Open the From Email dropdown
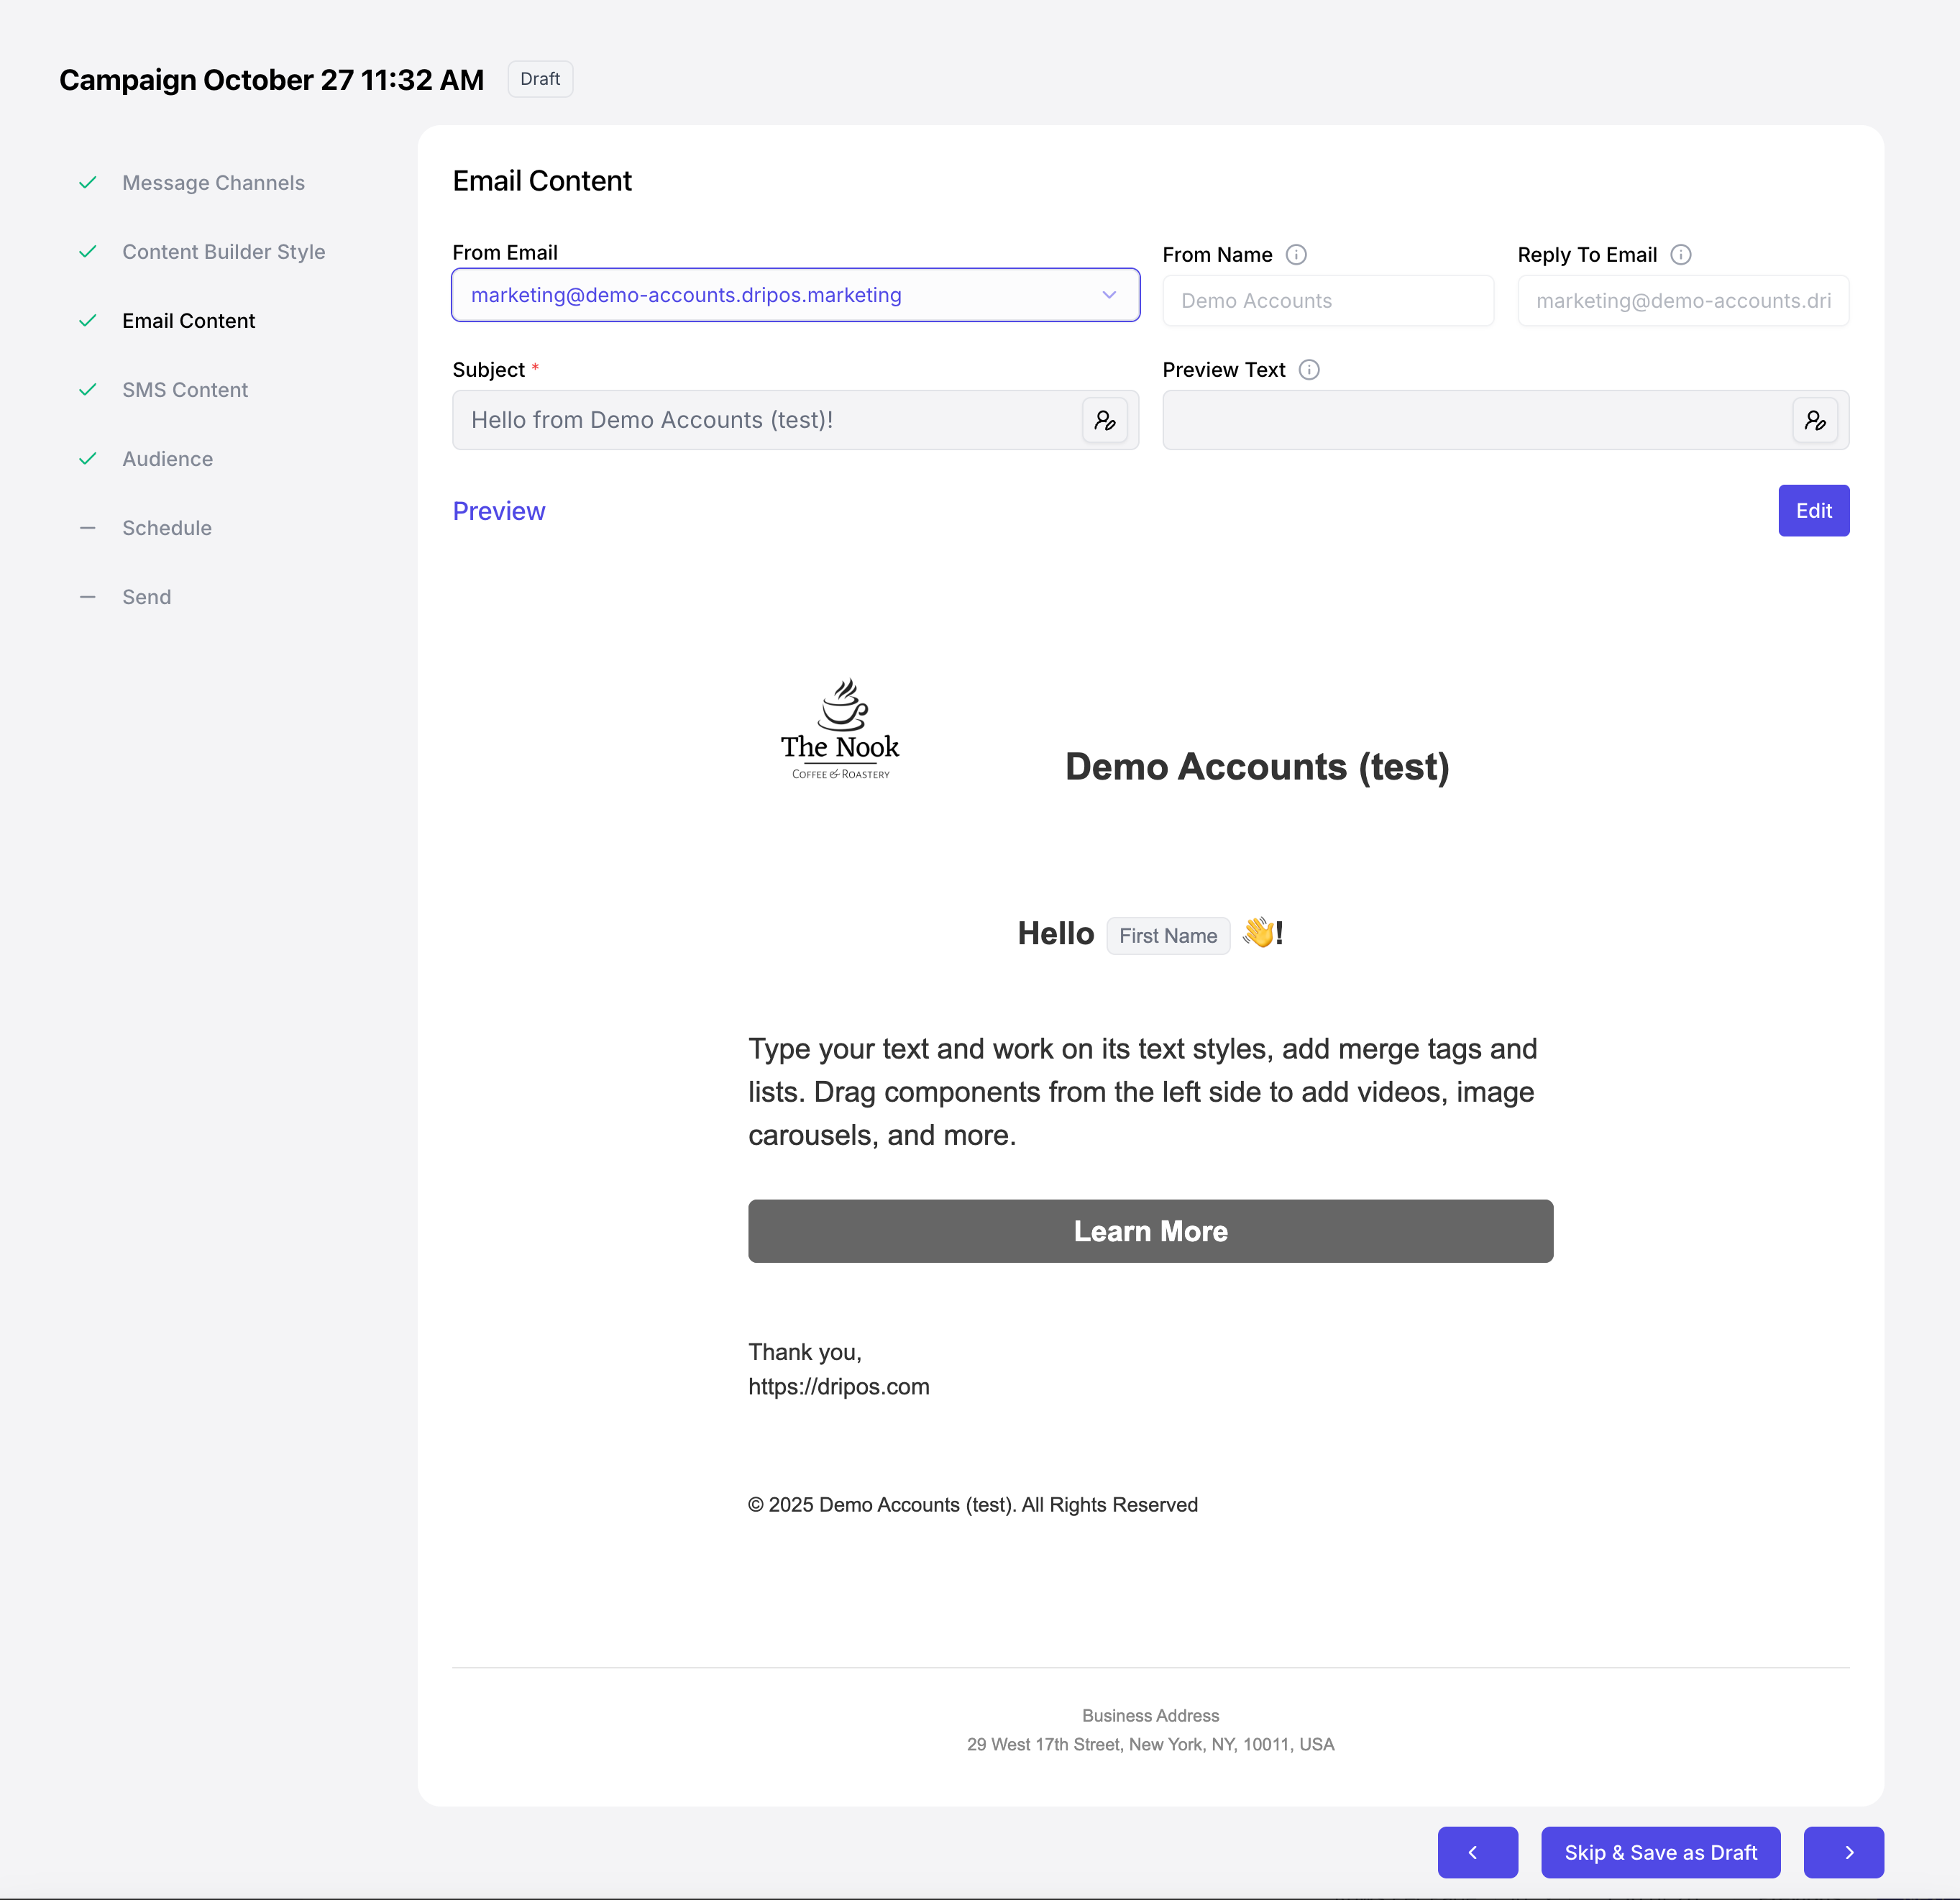Viewport: 1960px width, 1900px height. coord(780,295)
